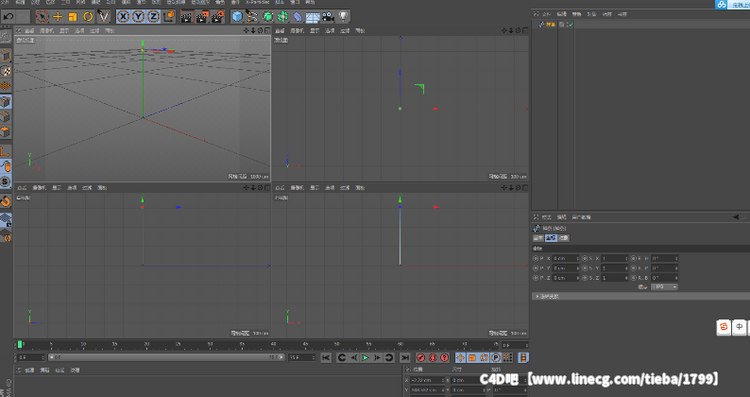Click the Undo arrow in the toolbar
Image resolution: width=750 pixels, height=397 pixels.
tap(8, 17)
